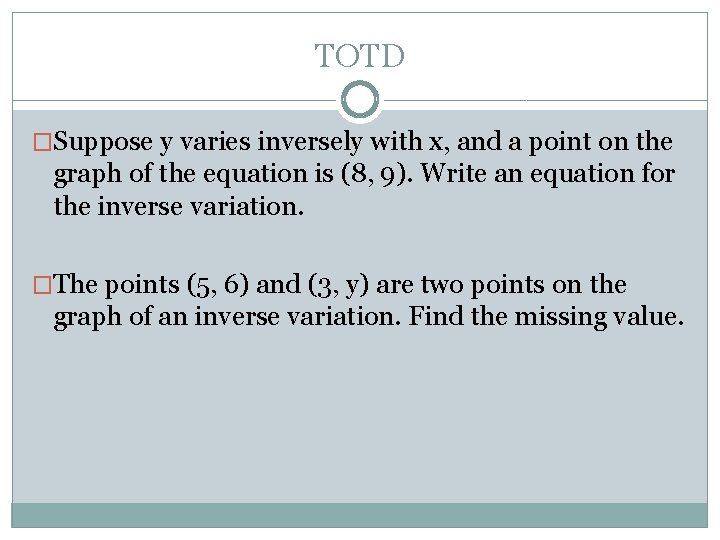The height and width of the screenshot is (540, 720).
Task: Click the TOTD slide title
Action: click(x=360, y=56)
